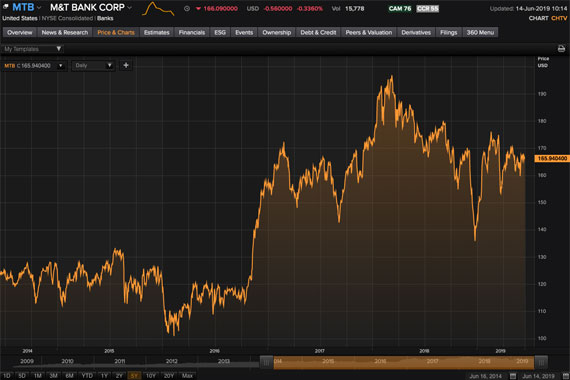Screen dimensions: 570x380
Task: Open the Daily interval dropdown
Action: [x=93, y=65]
